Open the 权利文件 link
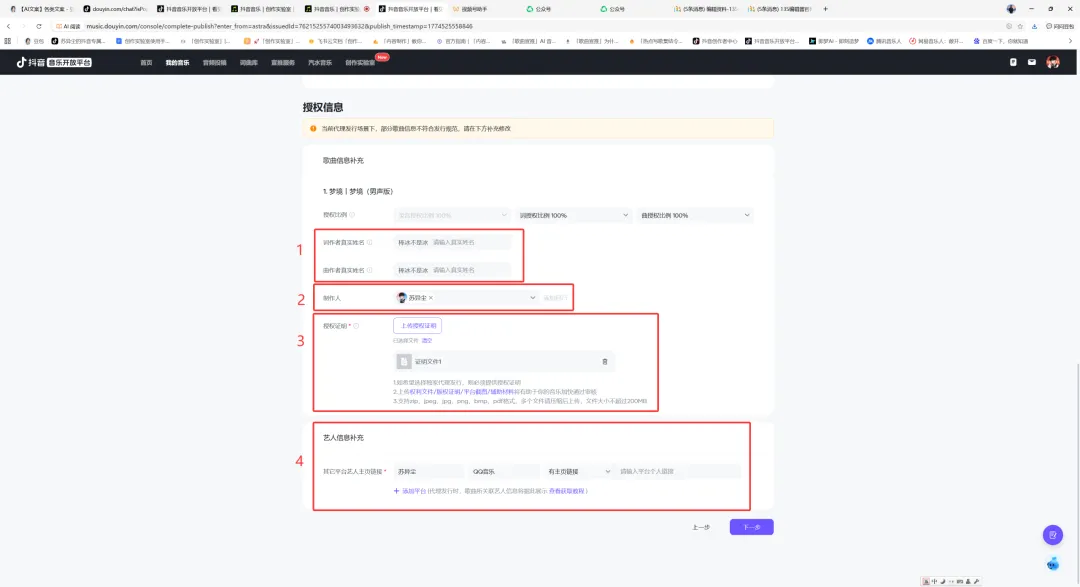This screenshot has width=1080, height=587. [421, 391]
